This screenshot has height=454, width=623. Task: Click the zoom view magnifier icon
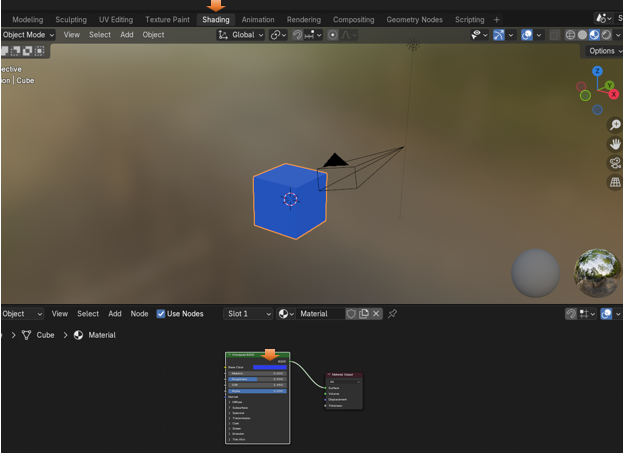[615, 126]
